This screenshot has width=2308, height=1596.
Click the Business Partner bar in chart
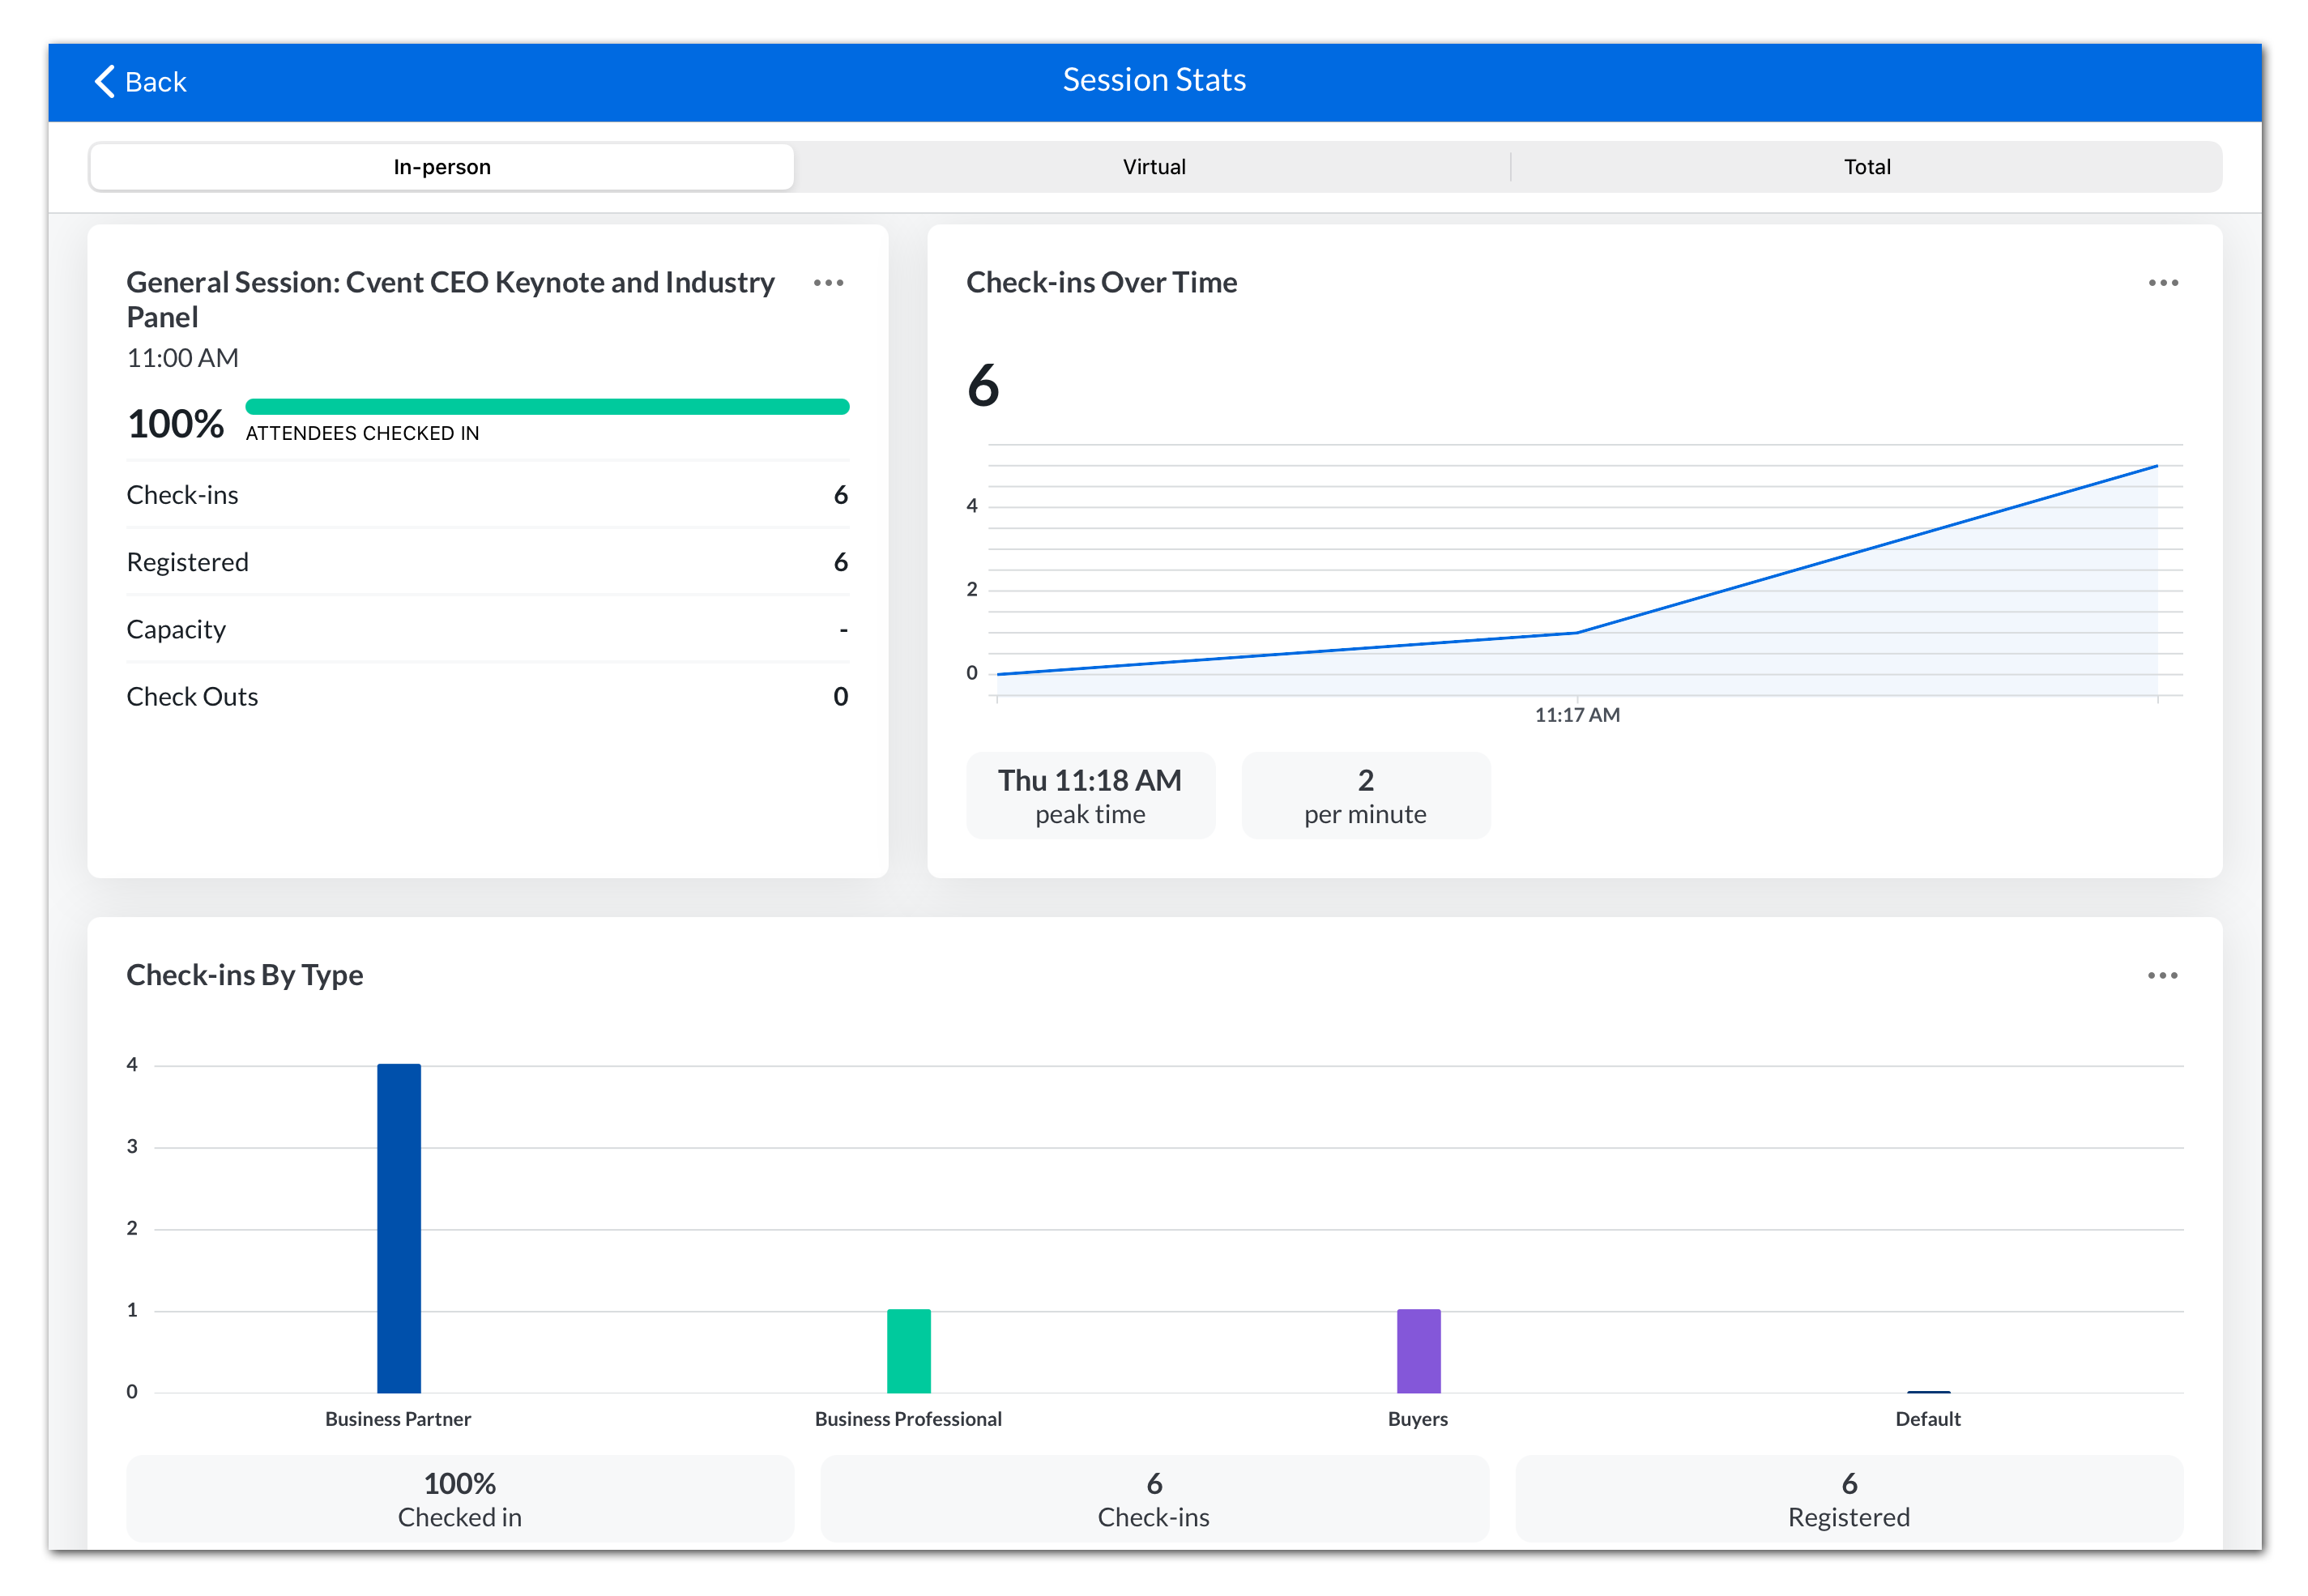tap(399, 1228)
